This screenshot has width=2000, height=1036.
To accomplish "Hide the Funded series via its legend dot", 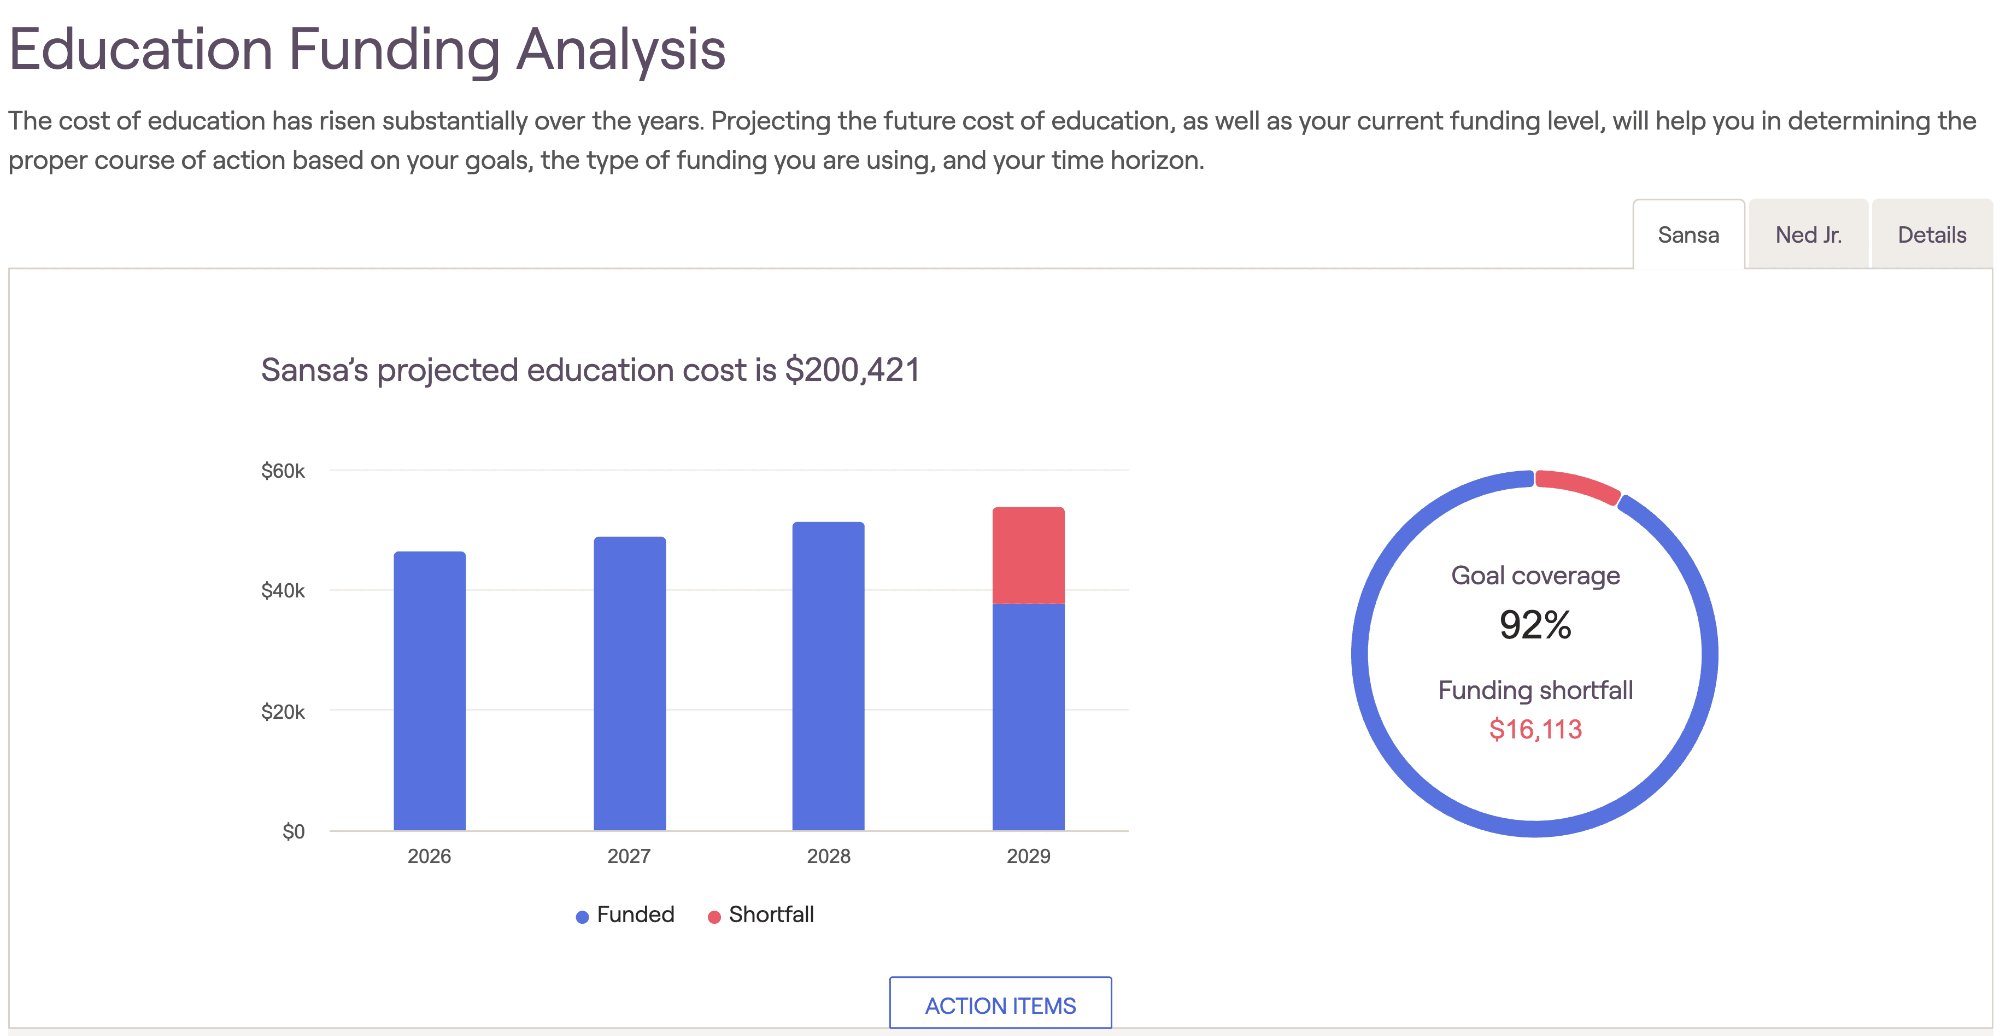I will pos(581,914).
